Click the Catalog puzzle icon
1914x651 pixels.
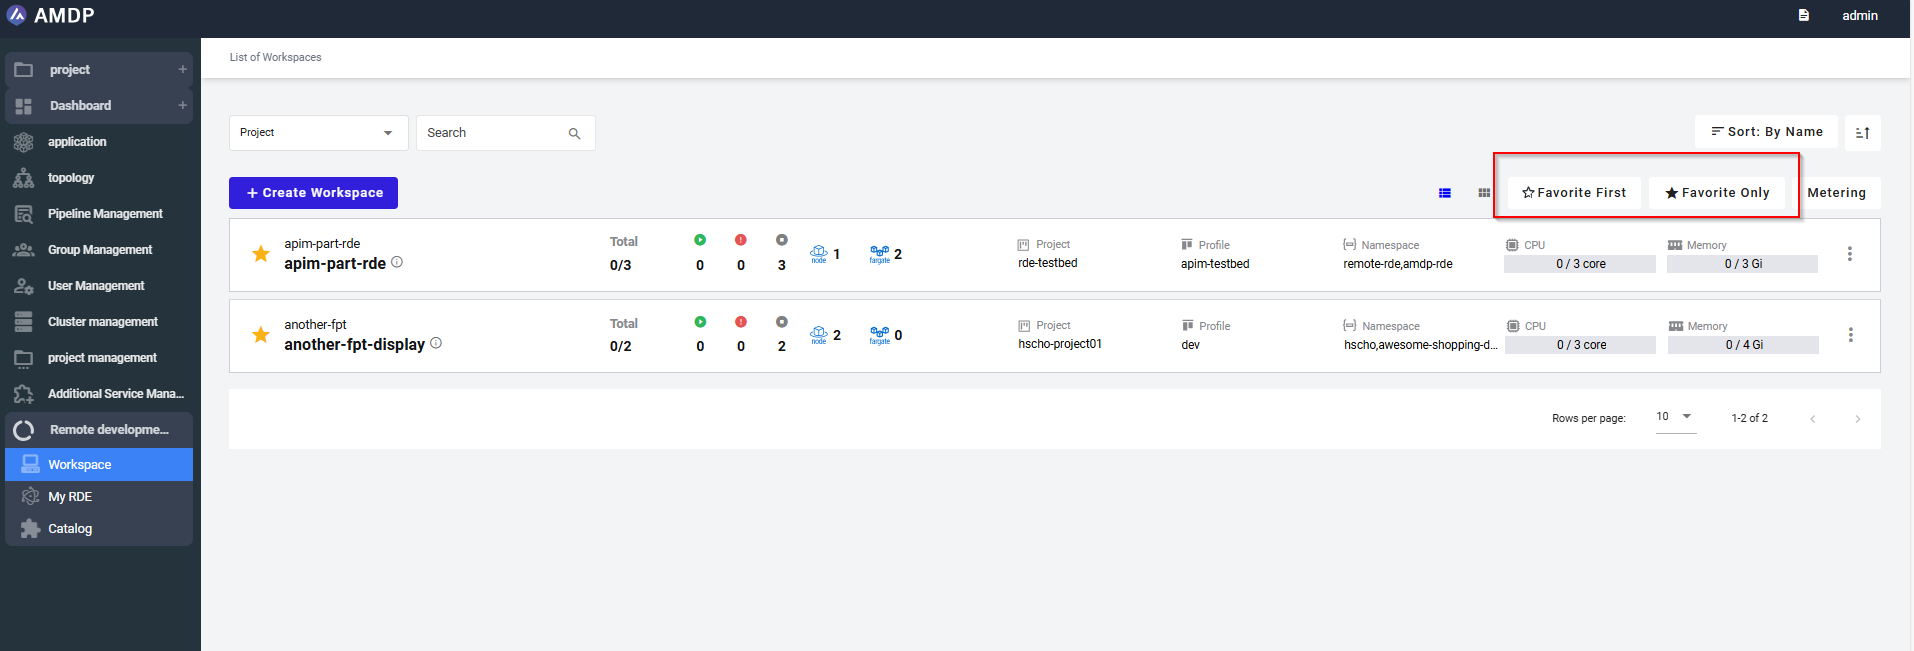(x=30, y=529)
